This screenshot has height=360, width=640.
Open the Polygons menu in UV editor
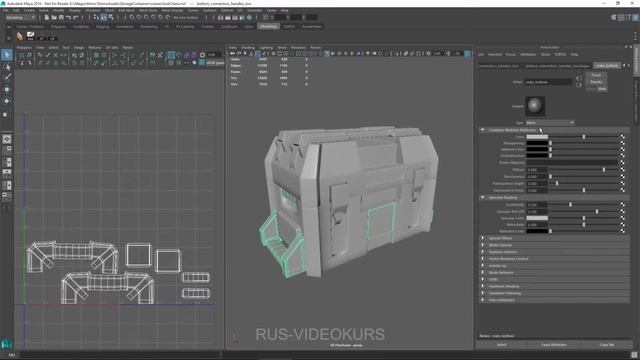[24, 48]
